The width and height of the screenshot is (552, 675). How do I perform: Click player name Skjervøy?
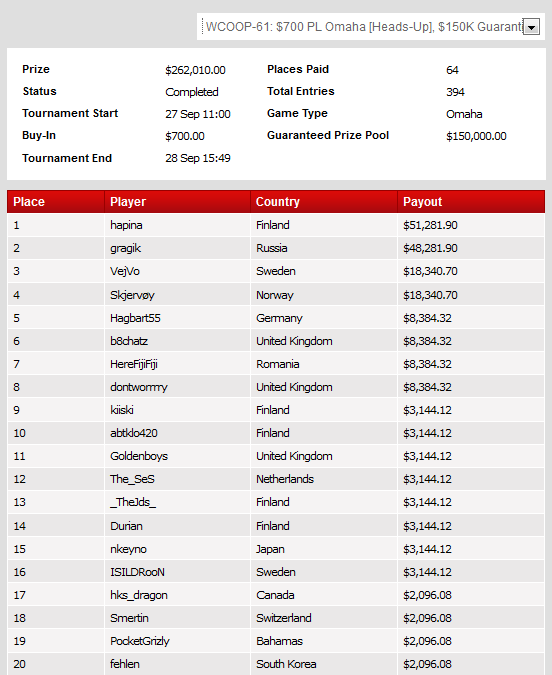[x=132, y=295]
